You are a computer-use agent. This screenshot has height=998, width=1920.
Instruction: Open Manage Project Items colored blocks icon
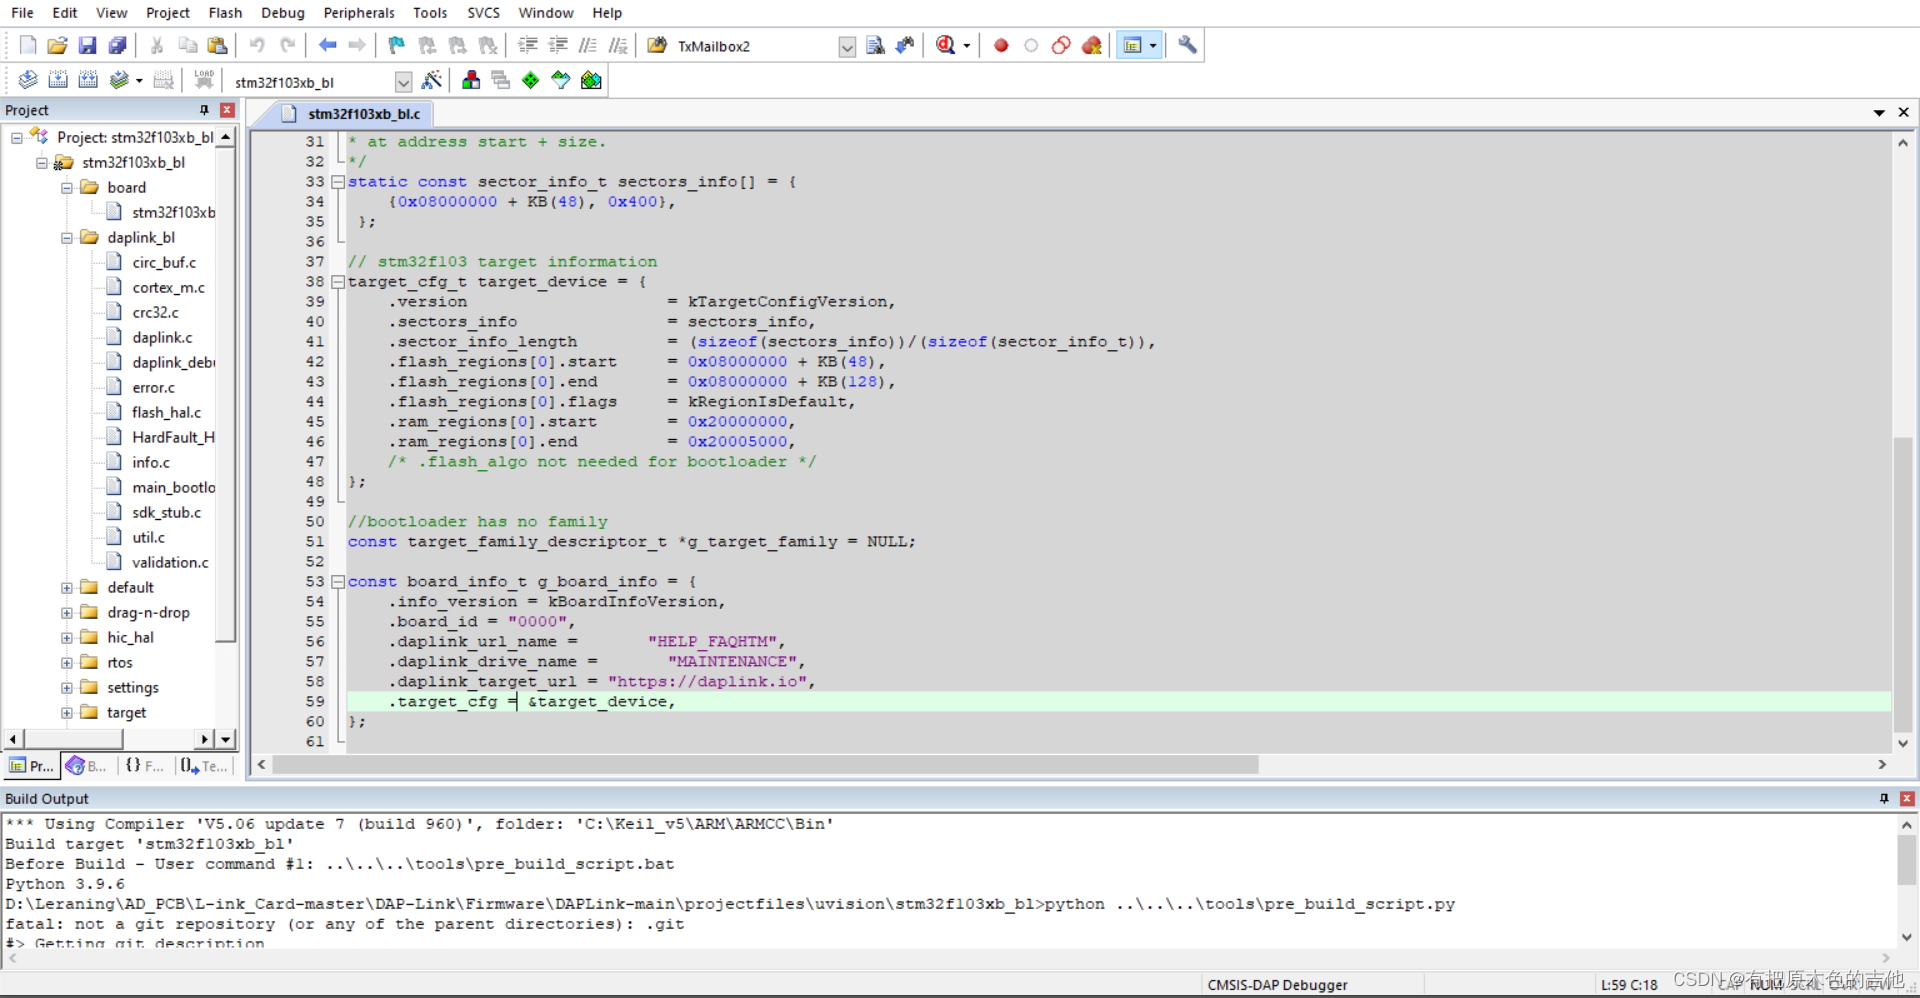click(471, 80)
